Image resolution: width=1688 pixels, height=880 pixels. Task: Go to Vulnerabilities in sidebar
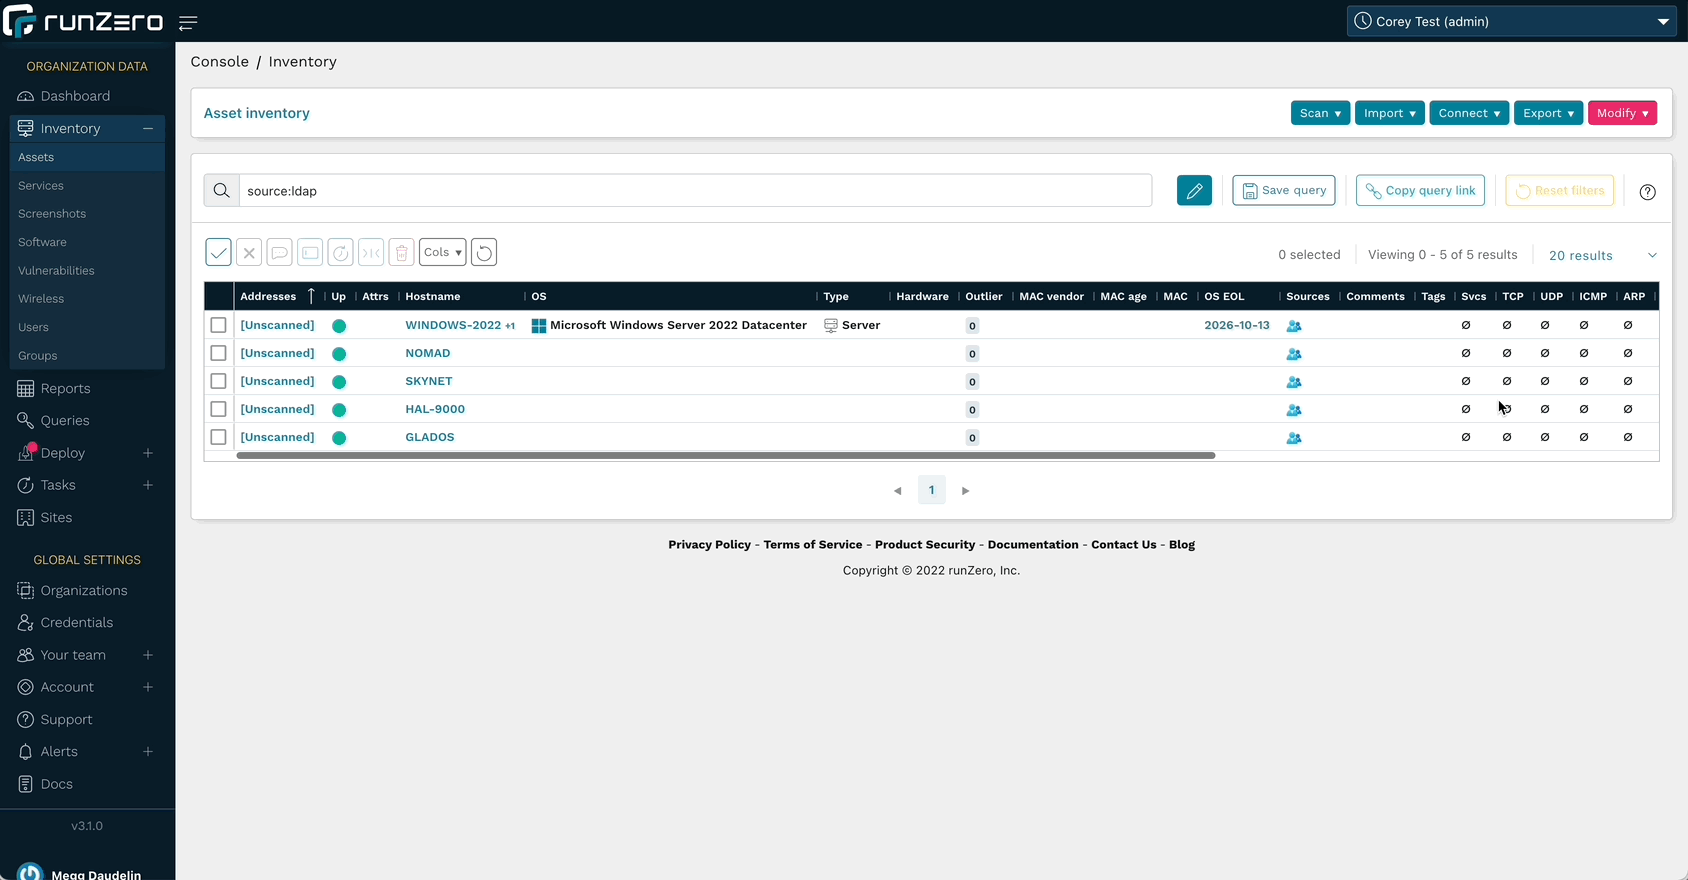point(56,271)
